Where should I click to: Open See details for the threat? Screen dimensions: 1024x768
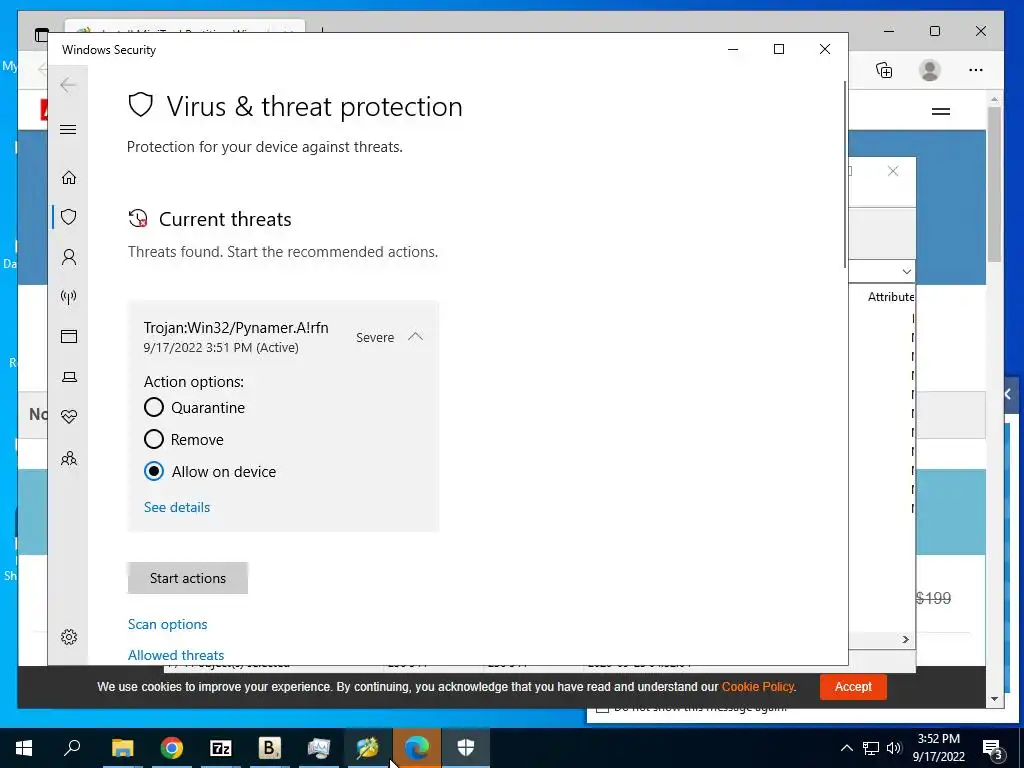177,507
